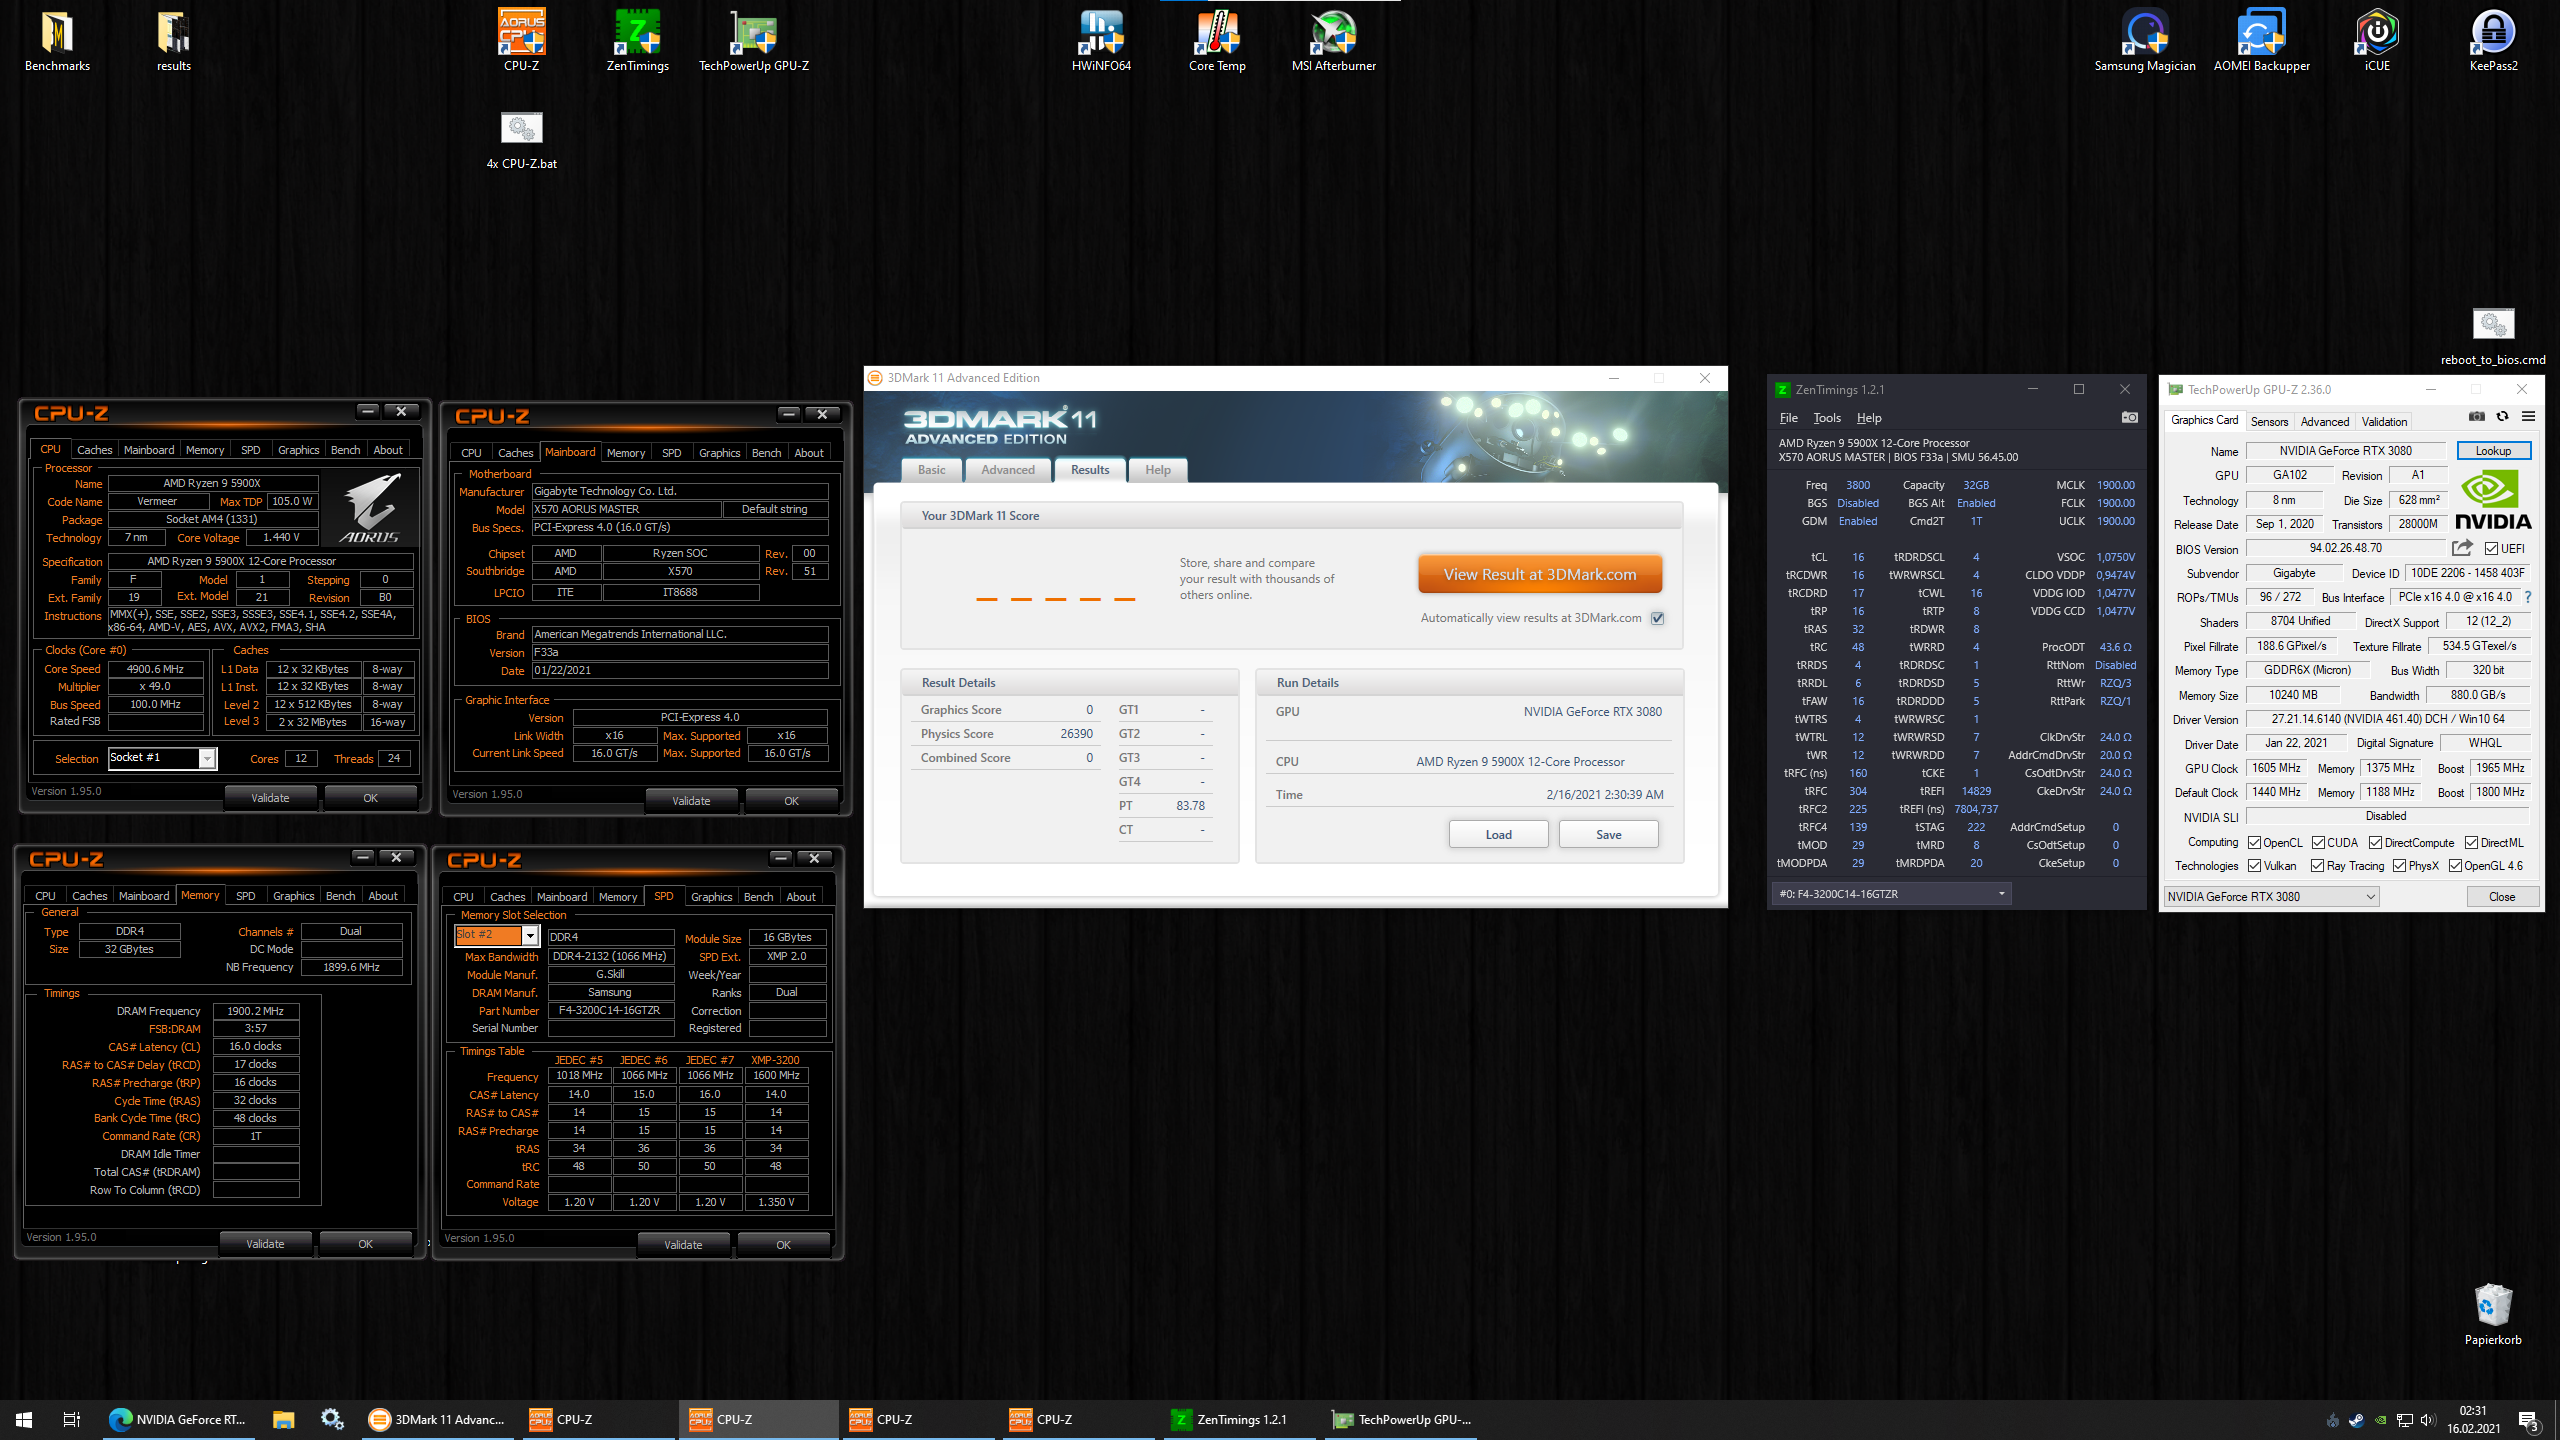Toggle the Ray Tracing checkbox in GPU-Z

[2318, 866]
